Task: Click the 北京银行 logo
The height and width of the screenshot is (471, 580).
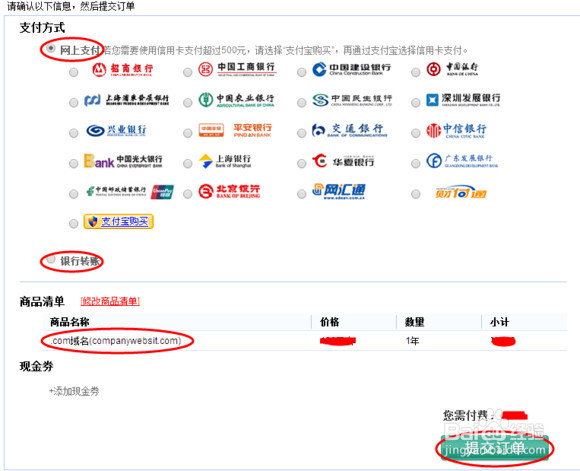Action: click(x=229, y=191)
